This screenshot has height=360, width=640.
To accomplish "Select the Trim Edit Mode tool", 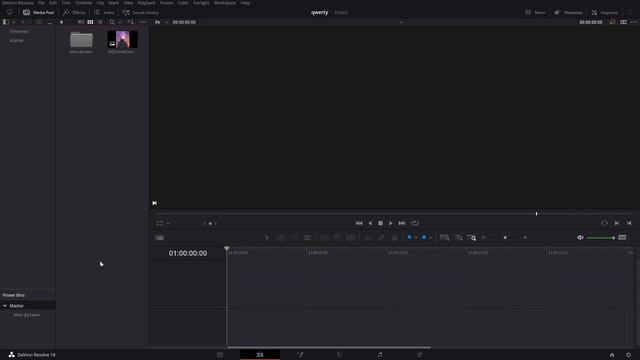I will coord(280,238).
